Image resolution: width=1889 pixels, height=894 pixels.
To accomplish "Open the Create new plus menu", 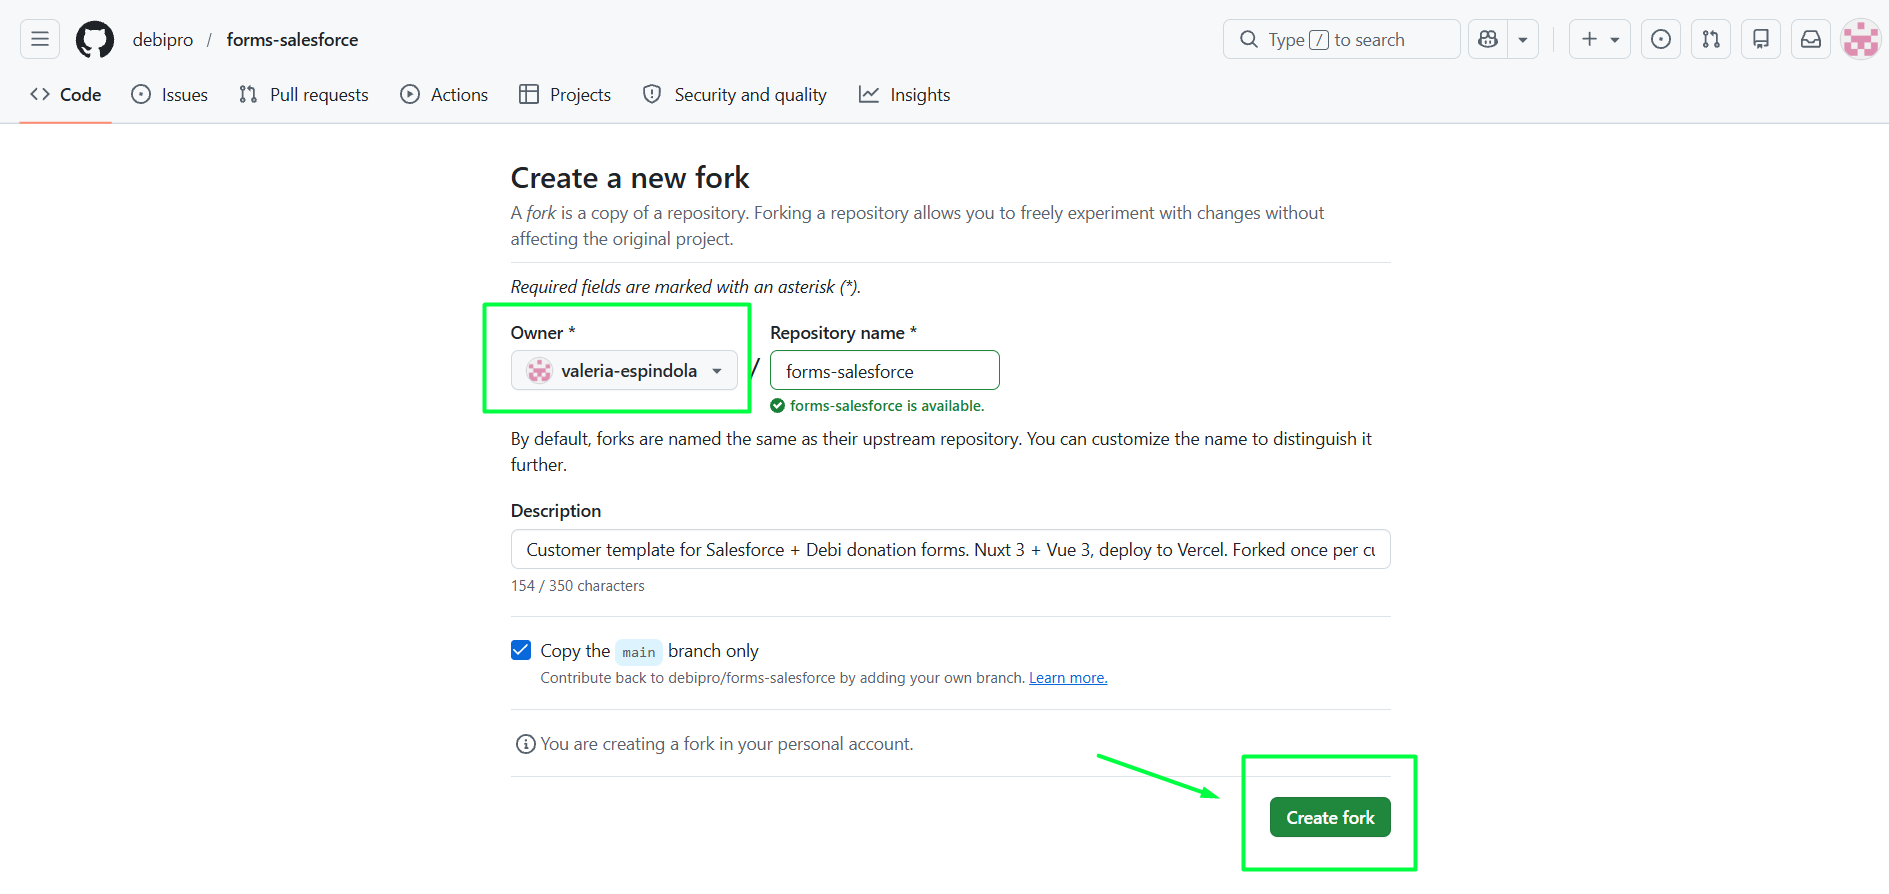I will [x=1600, y=39].
